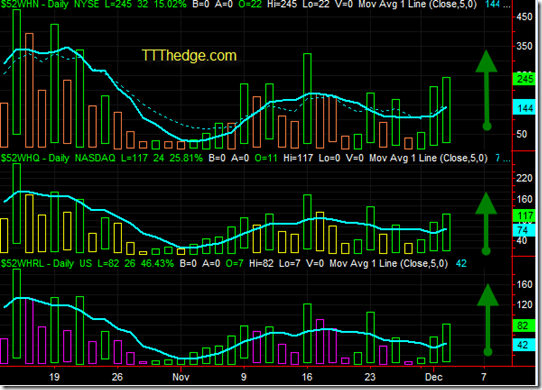The width and height of the screenshot is (542, 390).
Task: Click the $52WHN symbol label
Action: [20, 4]
